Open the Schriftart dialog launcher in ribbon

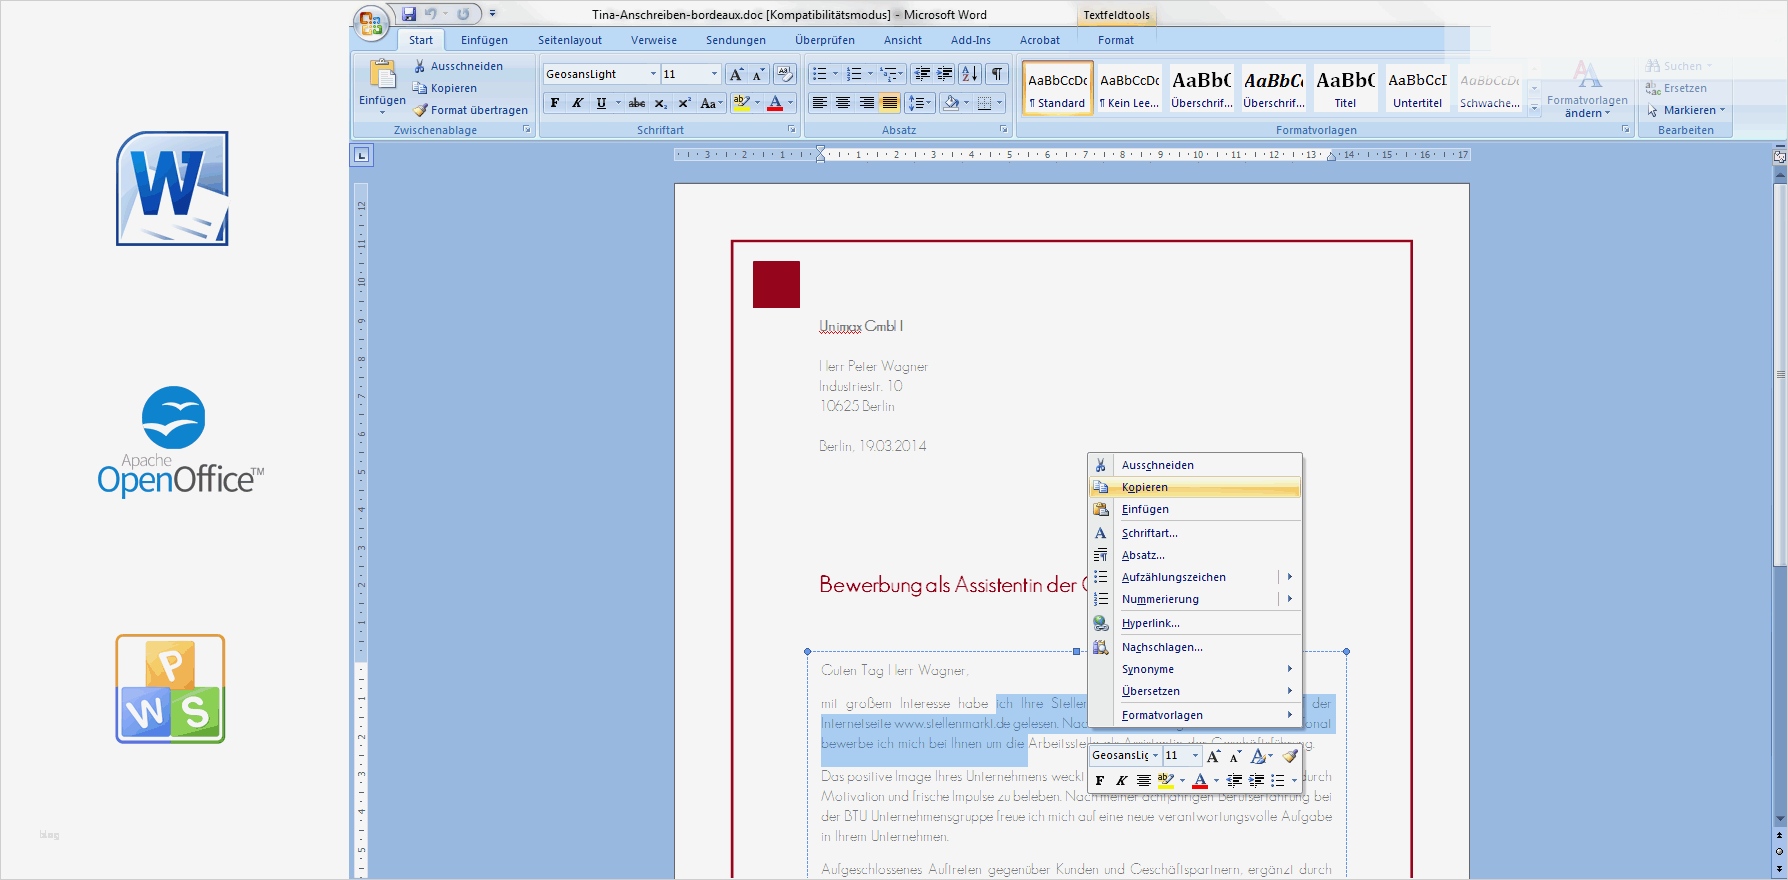[792, 130]
